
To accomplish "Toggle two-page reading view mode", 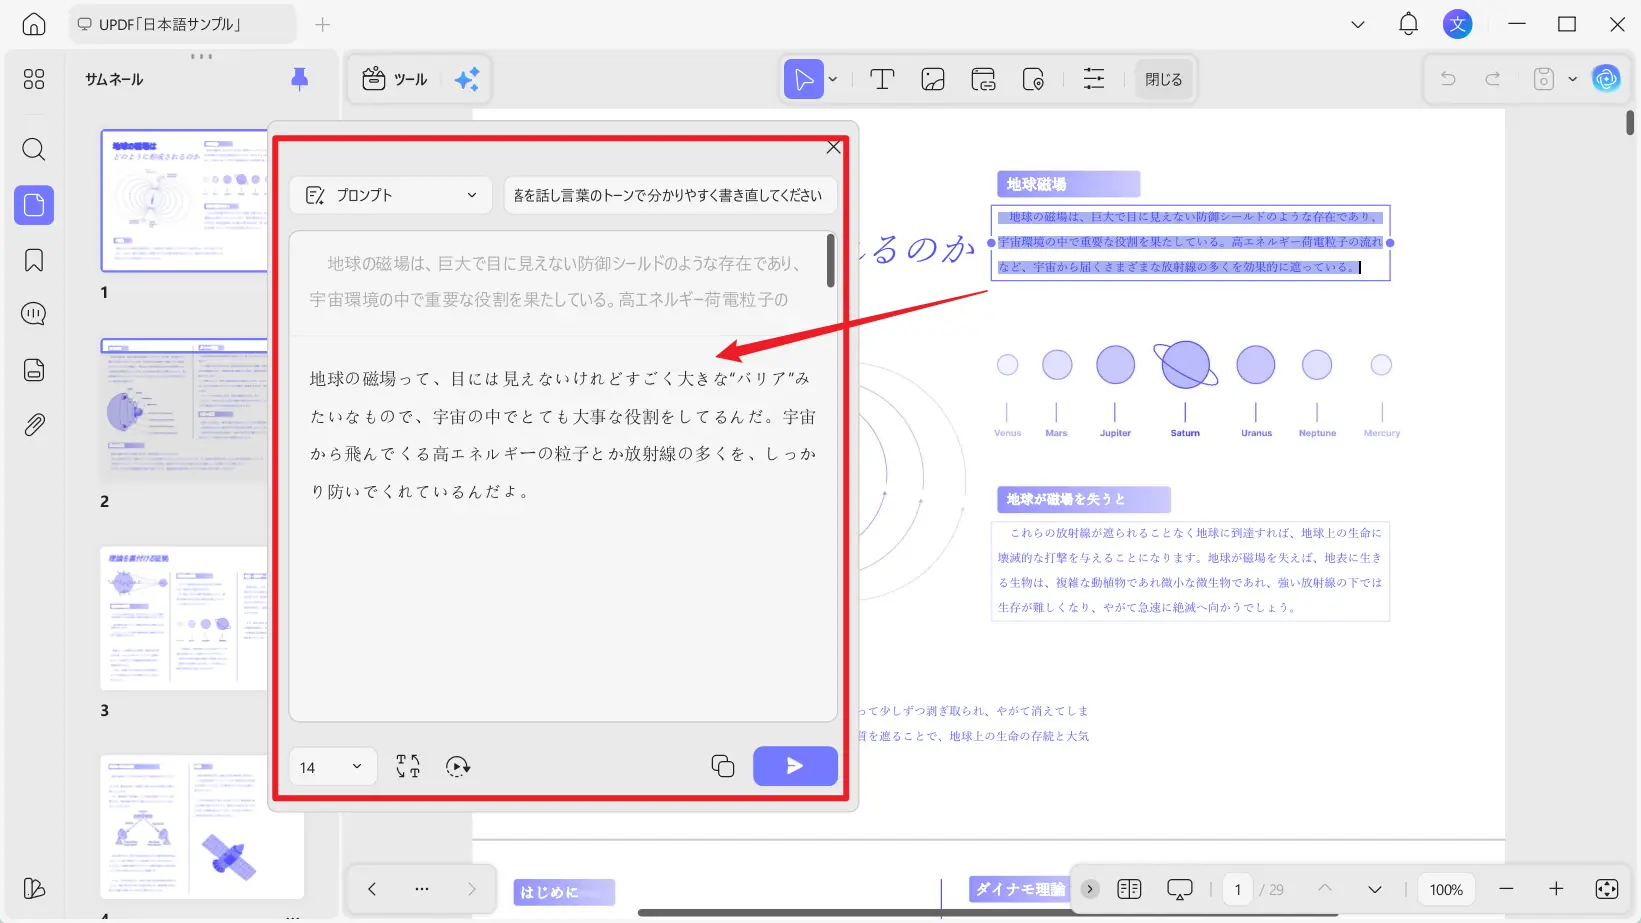I will point(1130,888).
